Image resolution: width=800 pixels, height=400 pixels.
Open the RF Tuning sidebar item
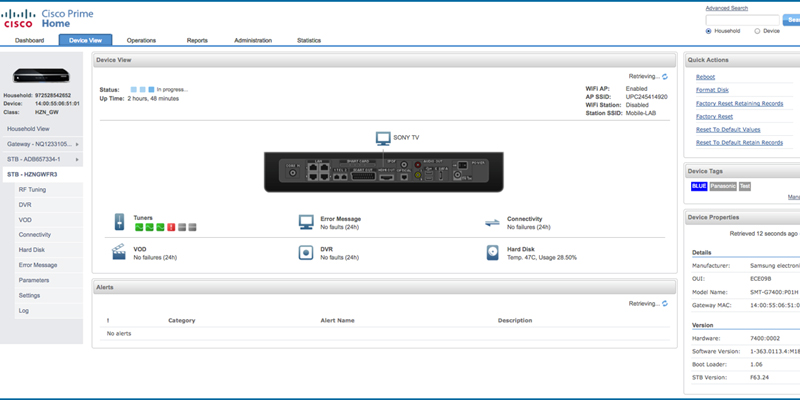33,189
